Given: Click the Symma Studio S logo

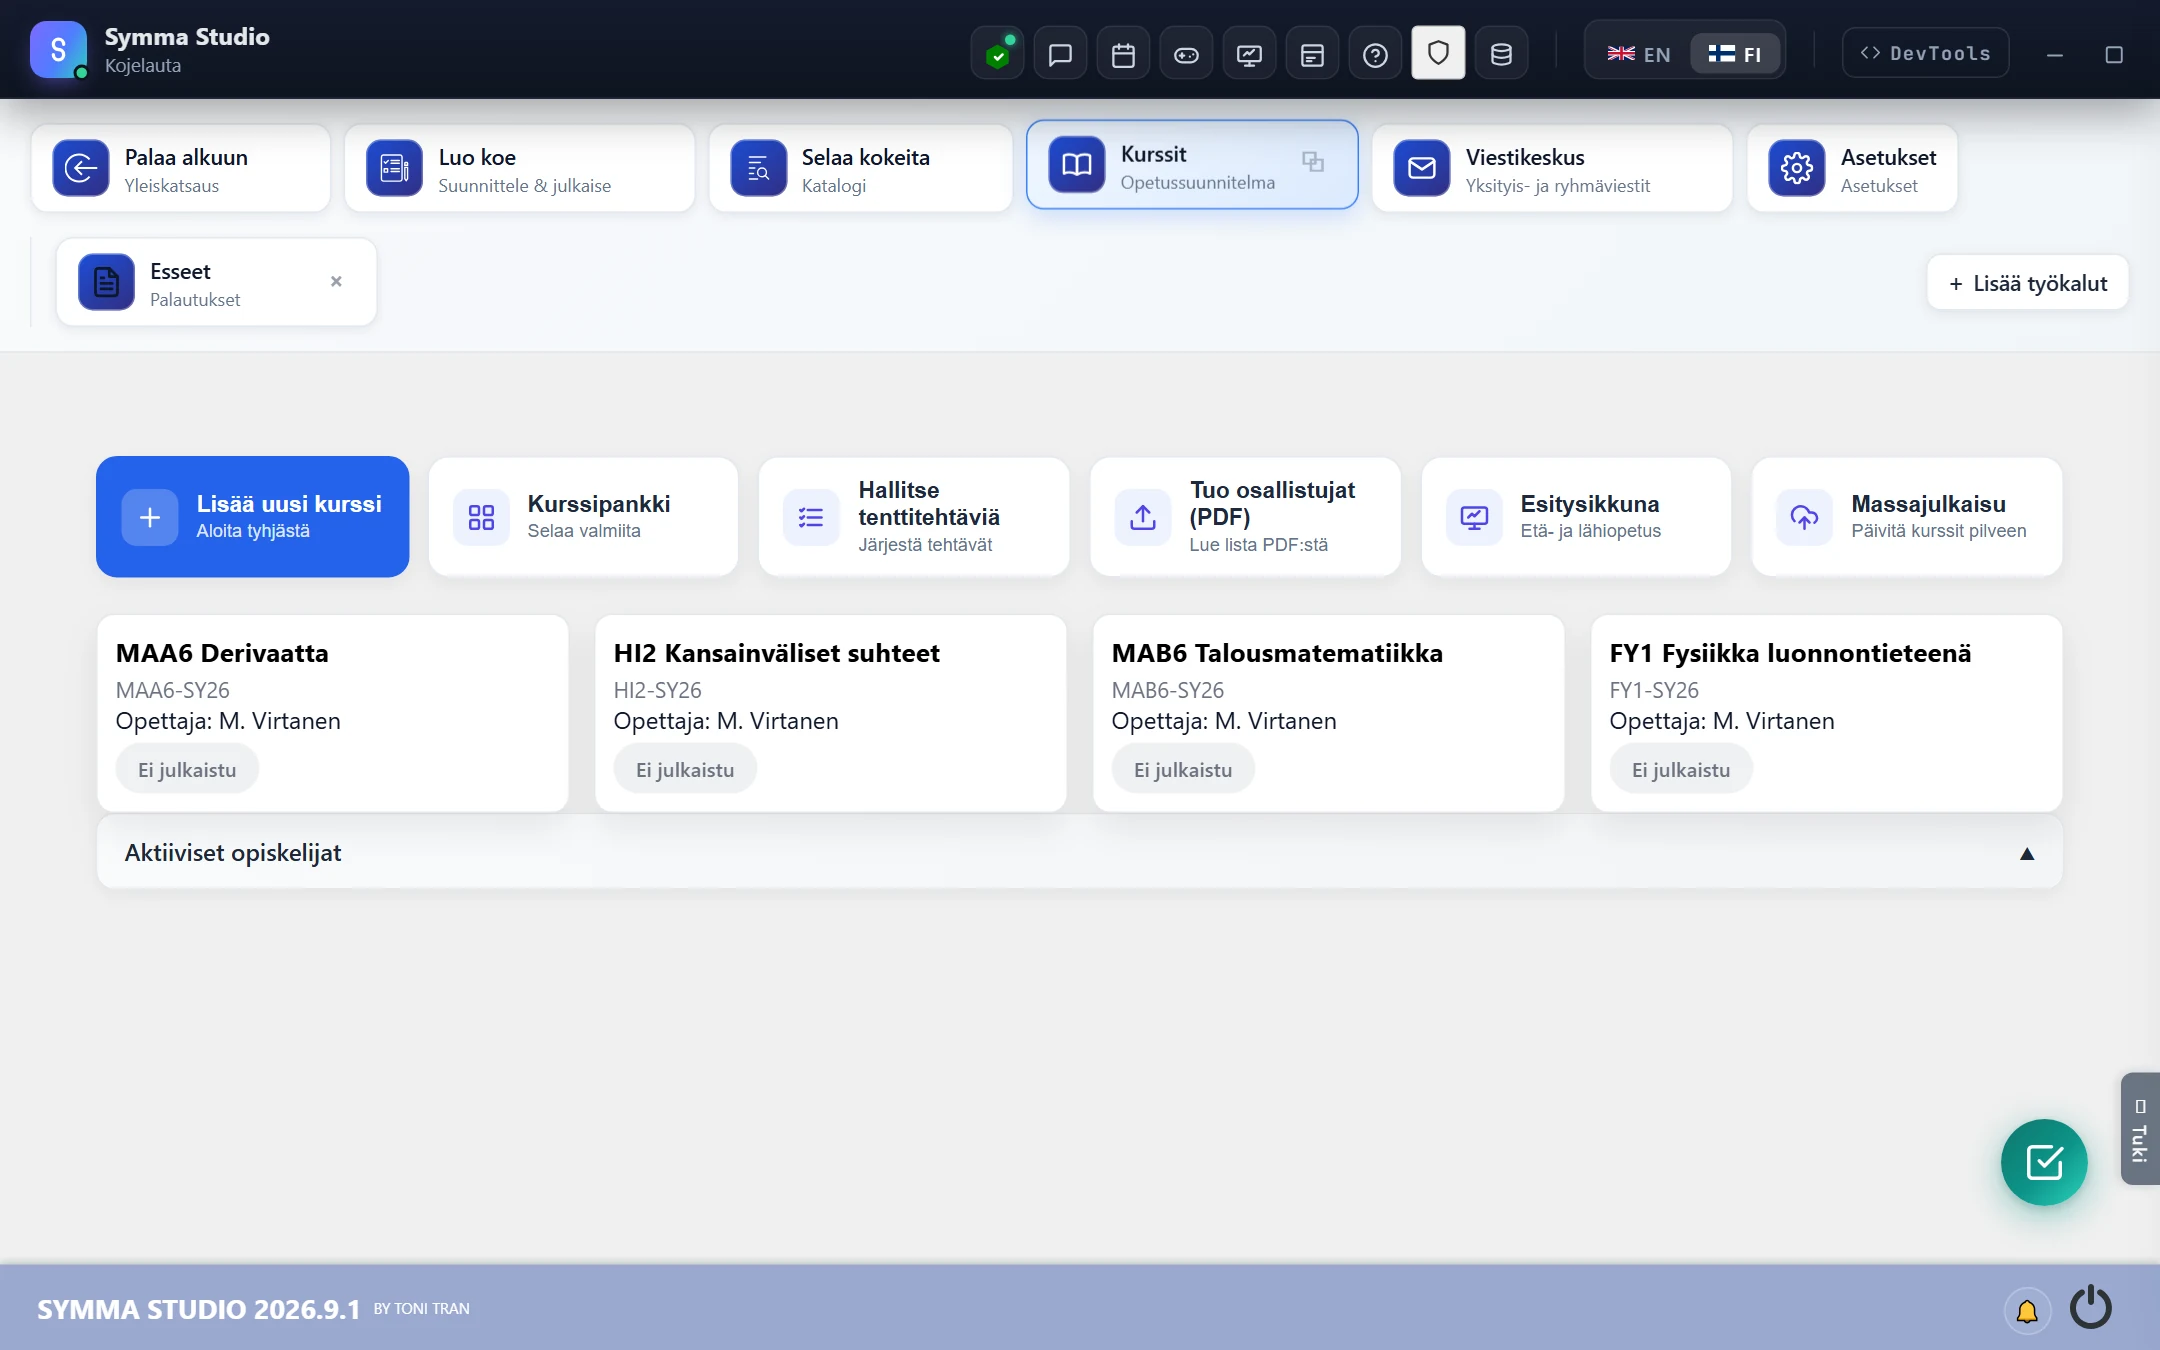Looking at the screenshot, I should [x=58, y=50].
